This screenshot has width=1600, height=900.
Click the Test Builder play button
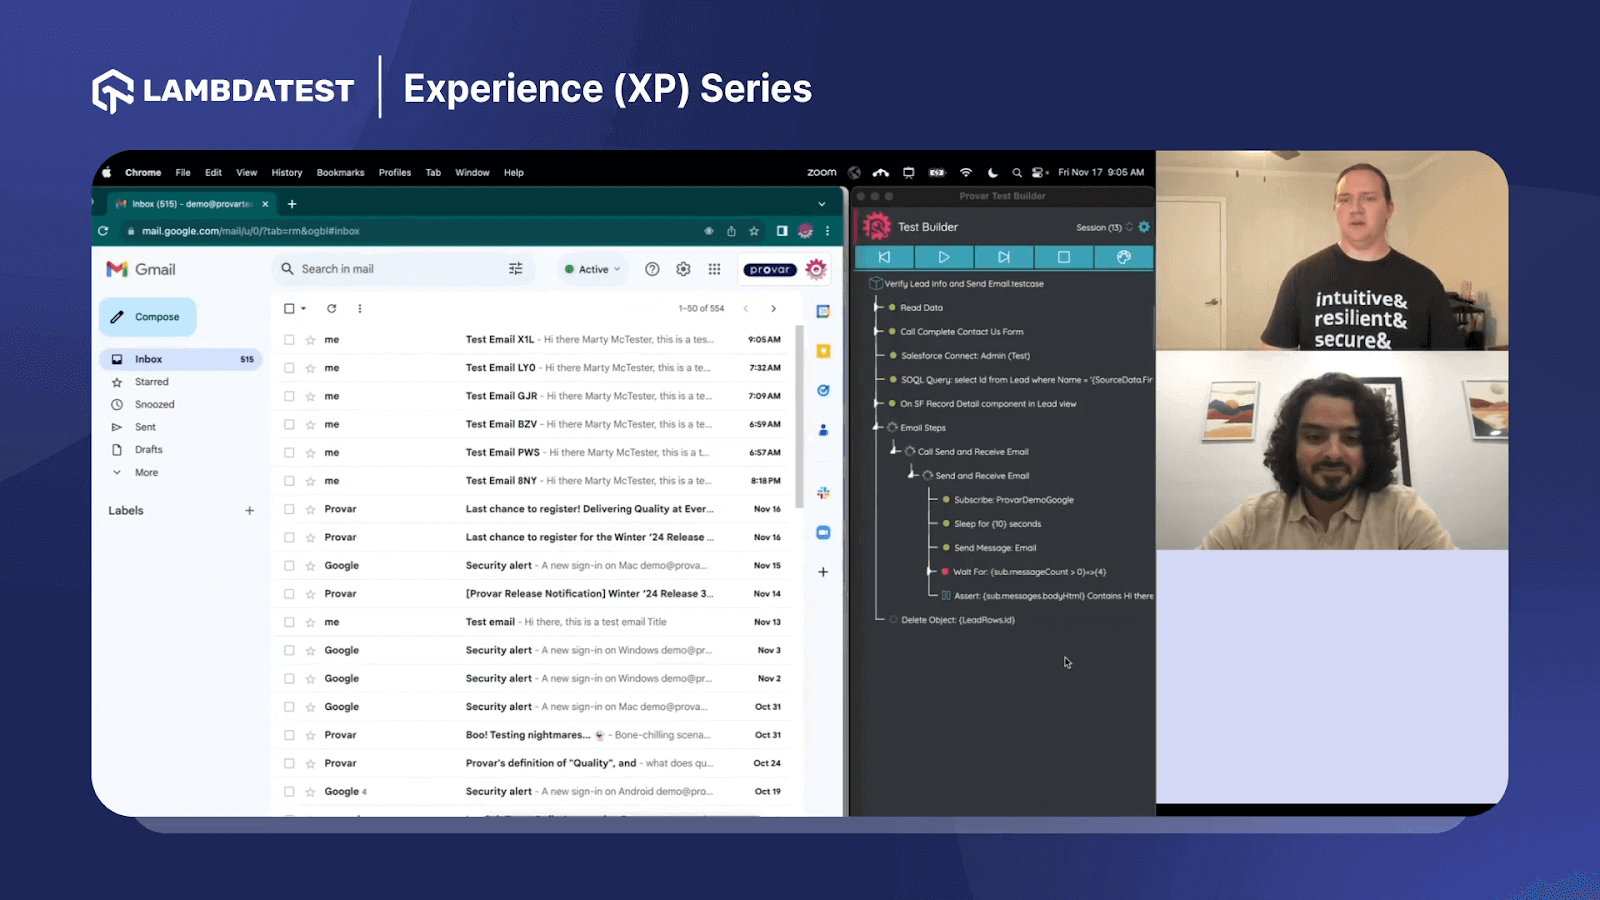click(943, 257)
